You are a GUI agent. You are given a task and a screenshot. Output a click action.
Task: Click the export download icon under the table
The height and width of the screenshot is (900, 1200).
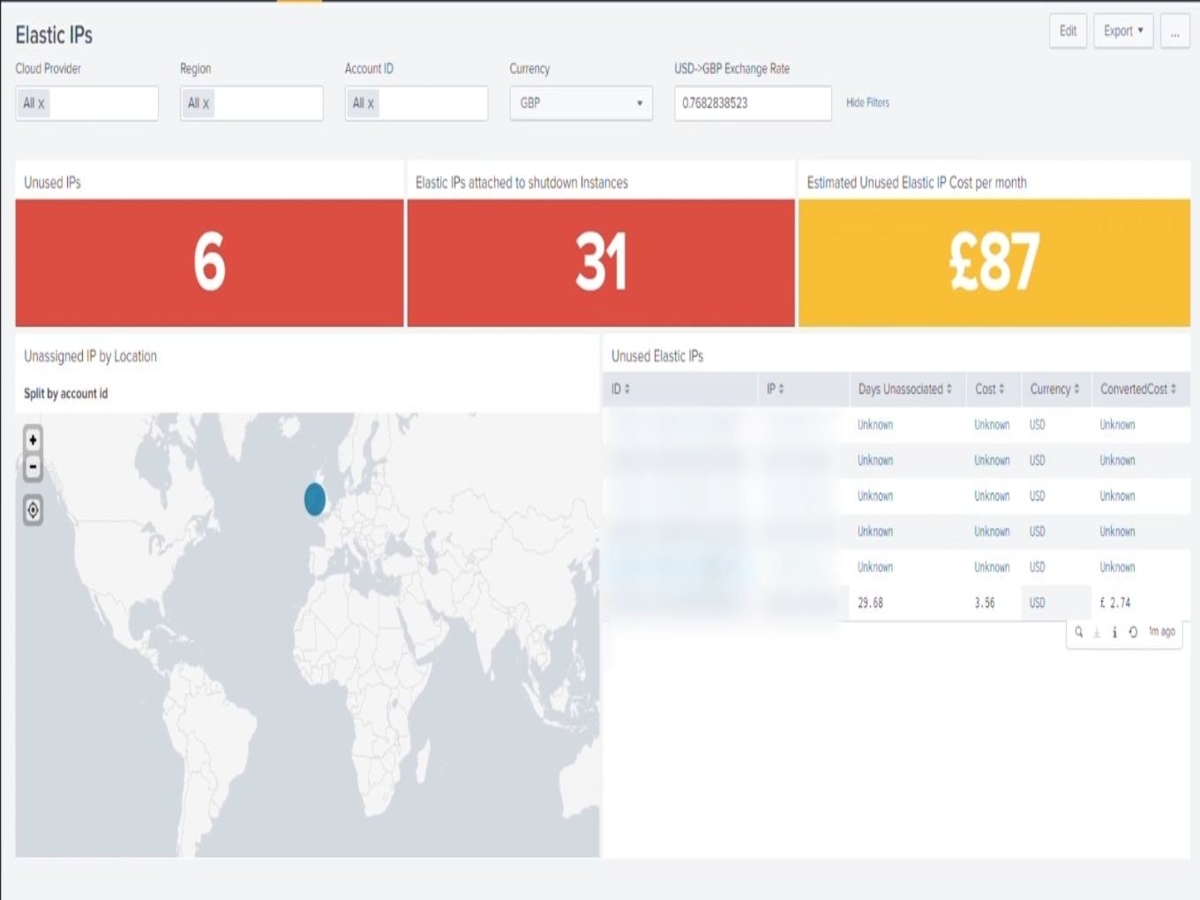tap(1097, 632)
